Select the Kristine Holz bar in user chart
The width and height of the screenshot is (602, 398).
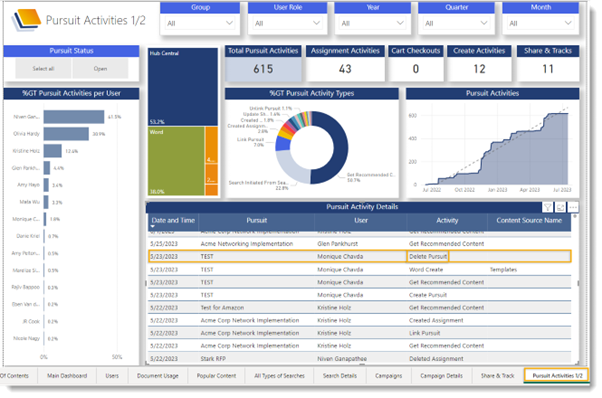(x=53, y=151)
